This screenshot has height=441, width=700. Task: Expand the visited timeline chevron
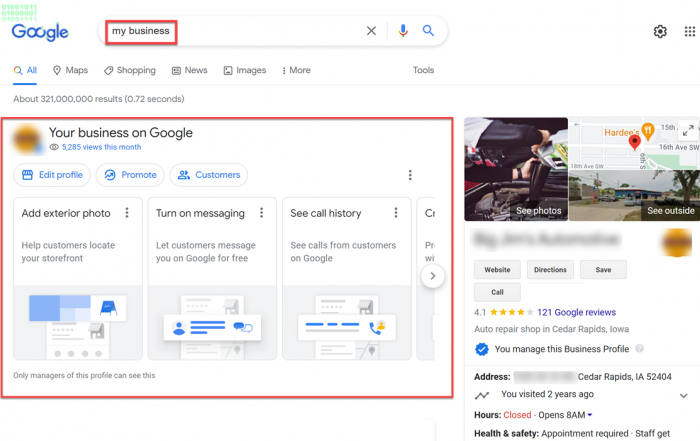(683, 395)
